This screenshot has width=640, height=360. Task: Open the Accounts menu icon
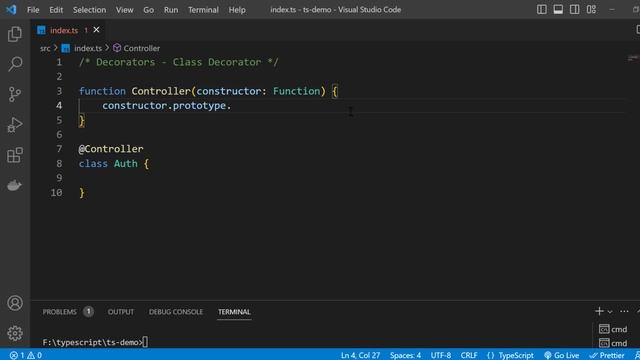coord(15,303)
